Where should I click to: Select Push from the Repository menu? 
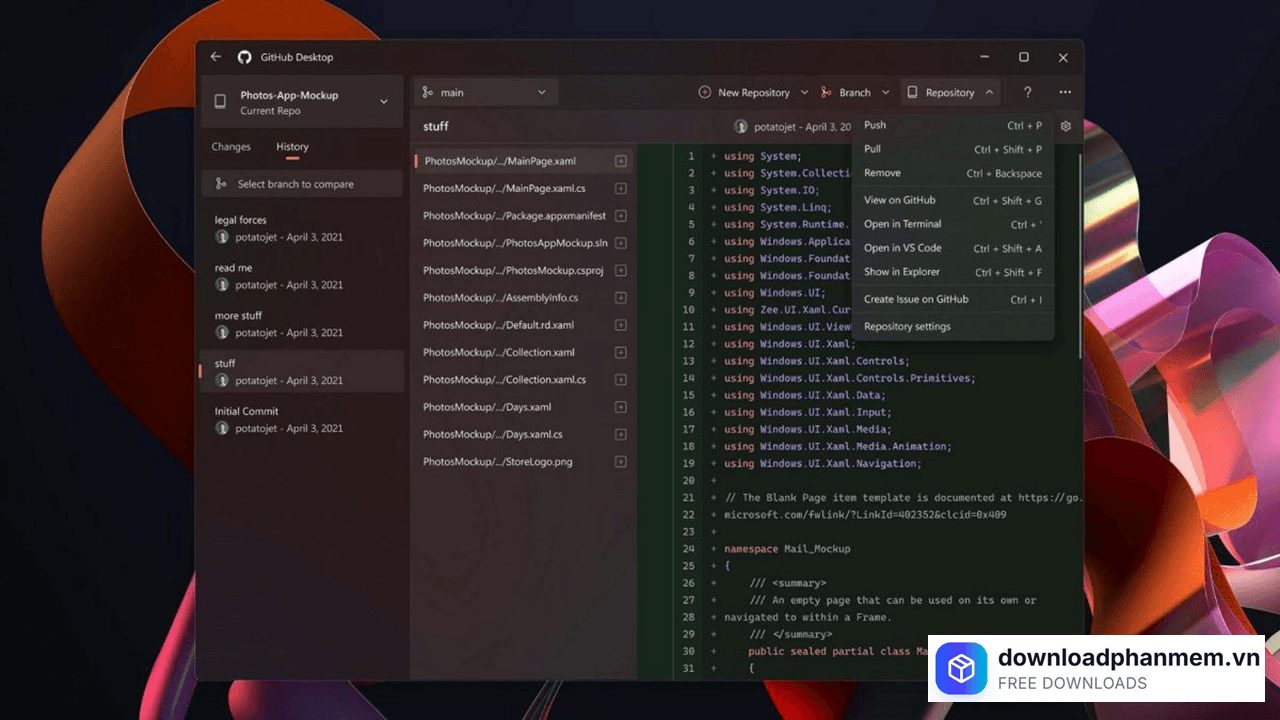pyautogui.click(x=874, y=125)
